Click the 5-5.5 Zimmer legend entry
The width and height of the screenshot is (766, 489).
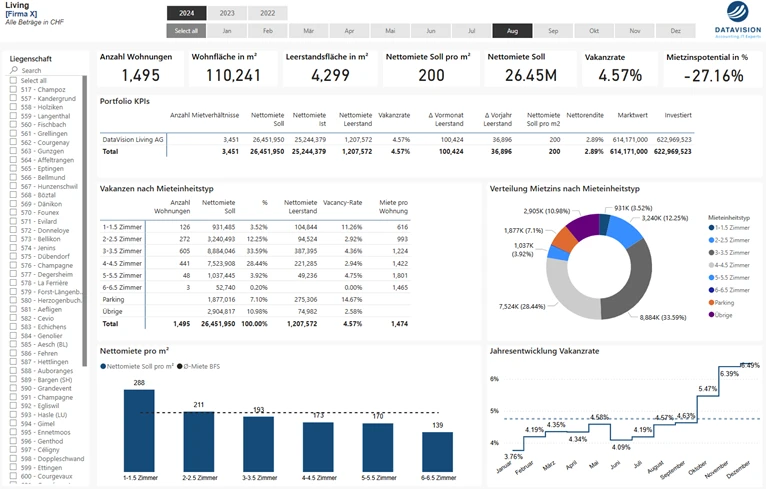(729, 277)
